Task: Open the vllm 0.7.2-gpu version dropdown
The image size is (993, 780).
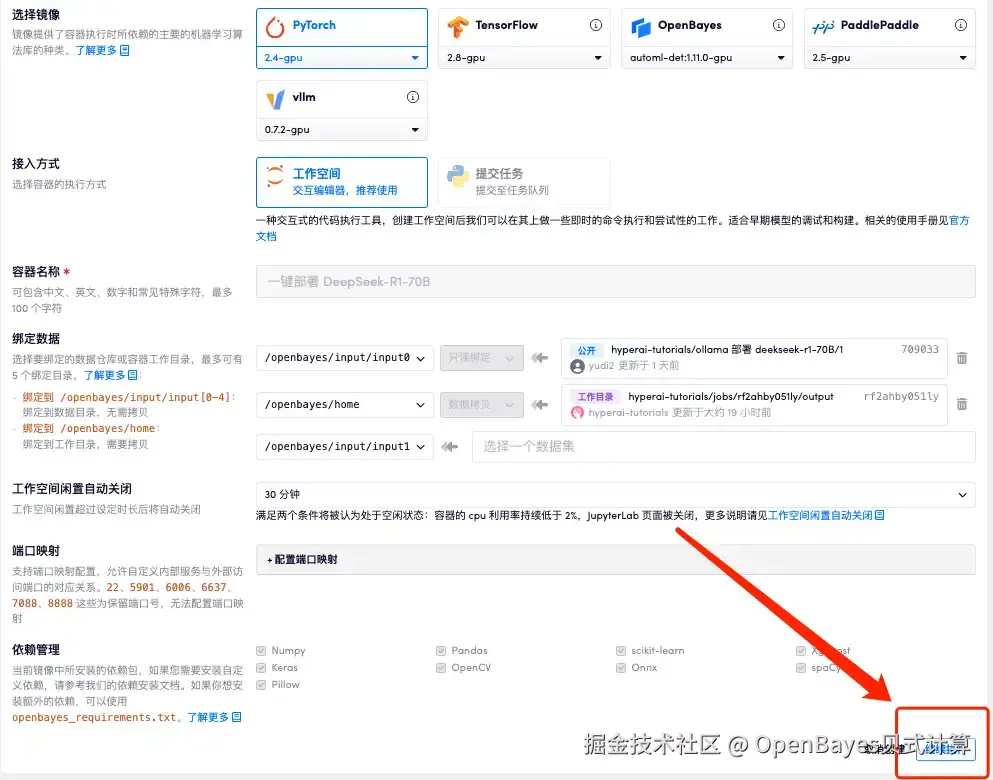Action: (342, 130)
